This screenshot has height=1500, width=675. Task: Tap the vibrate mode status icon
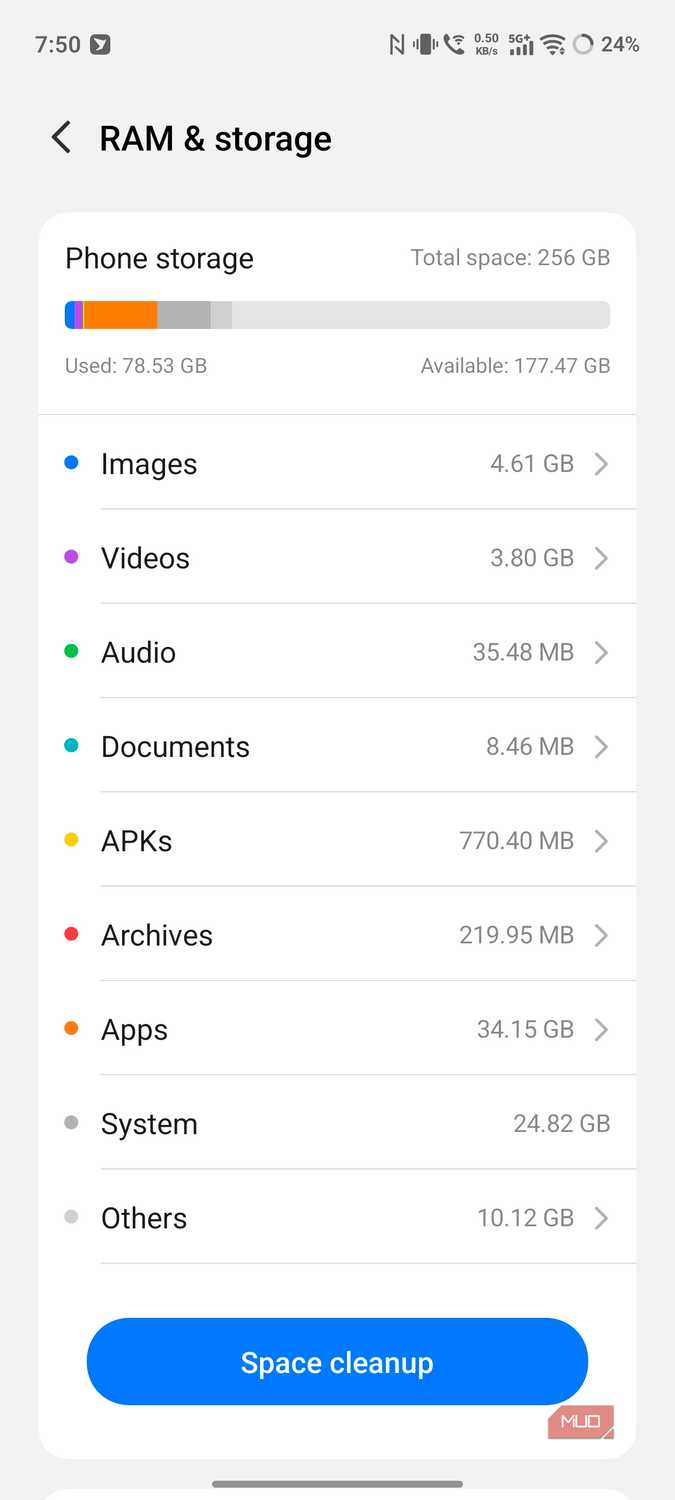pos(426,44)
